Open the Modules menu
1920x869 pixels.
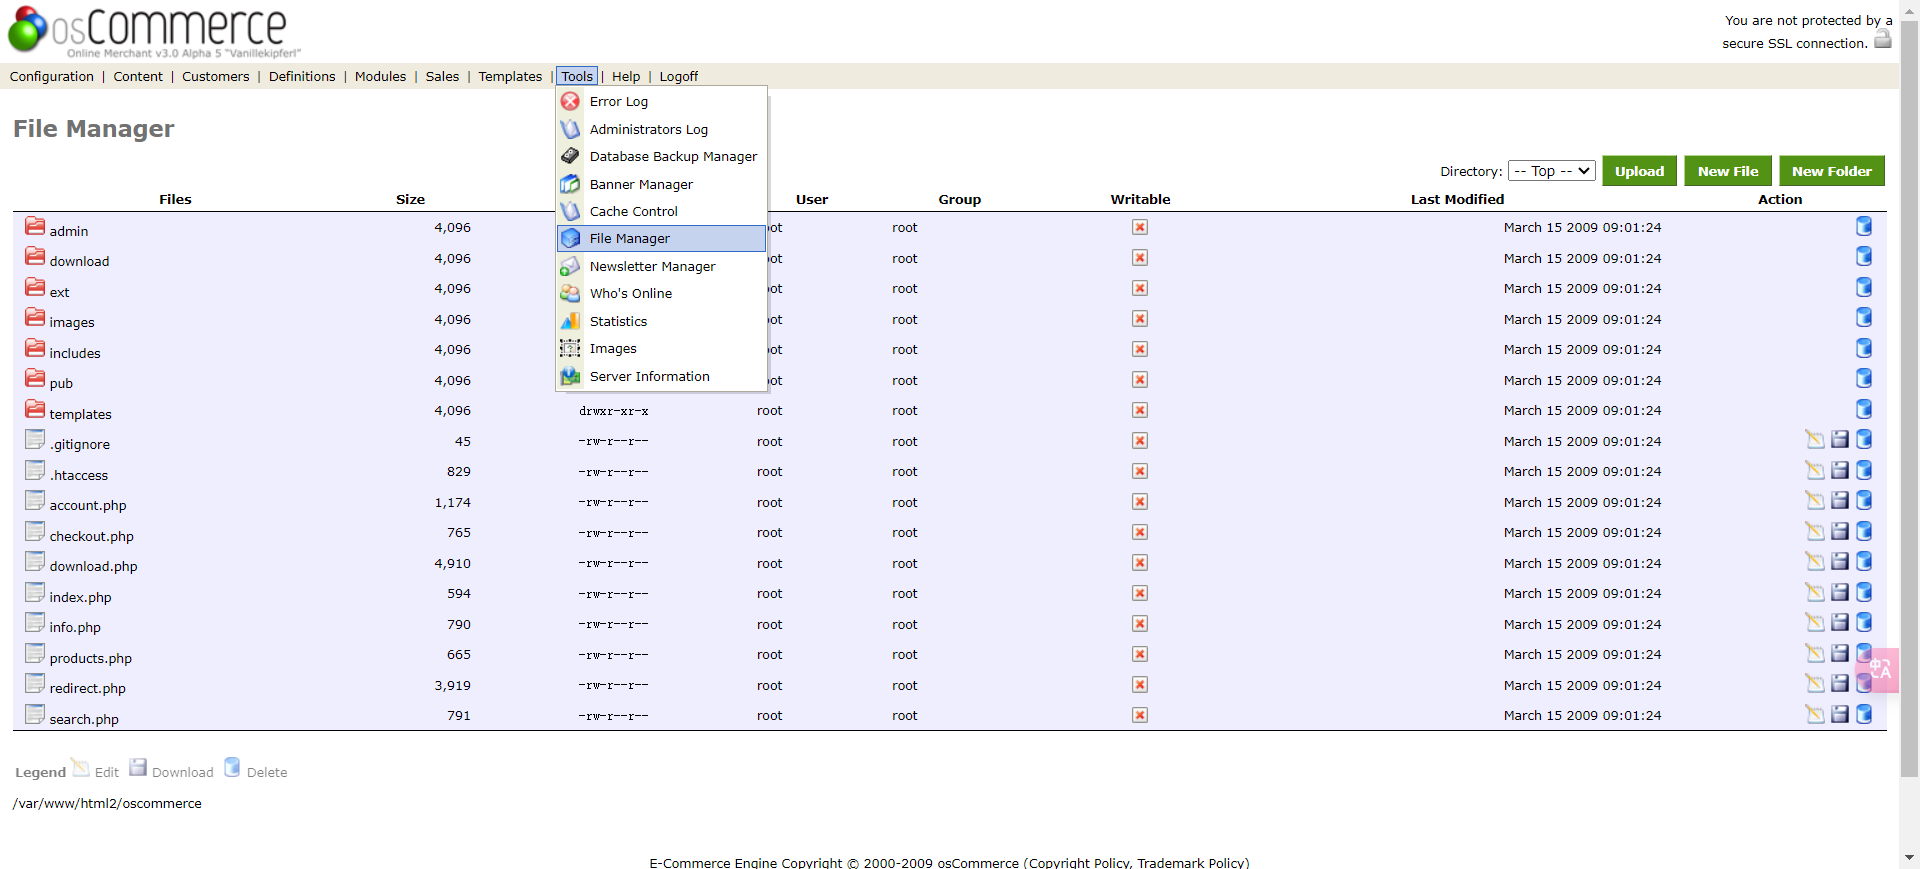[x=380, y=76]
